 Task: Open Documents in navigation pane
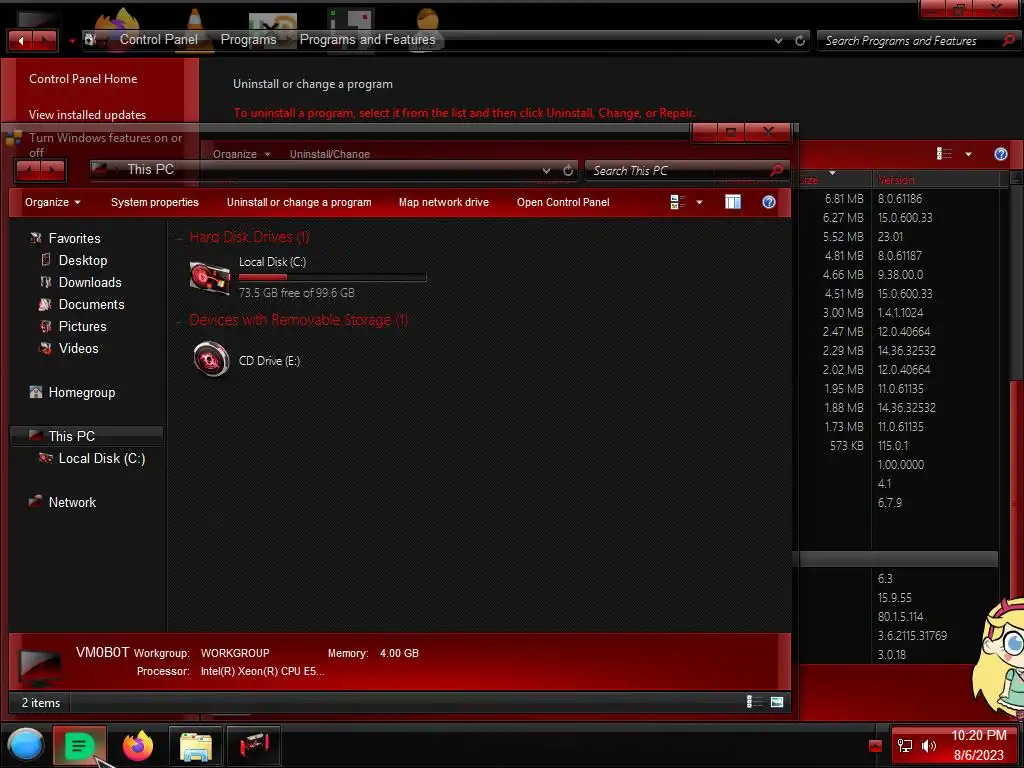pyautogui.click(x=91, y=304)
